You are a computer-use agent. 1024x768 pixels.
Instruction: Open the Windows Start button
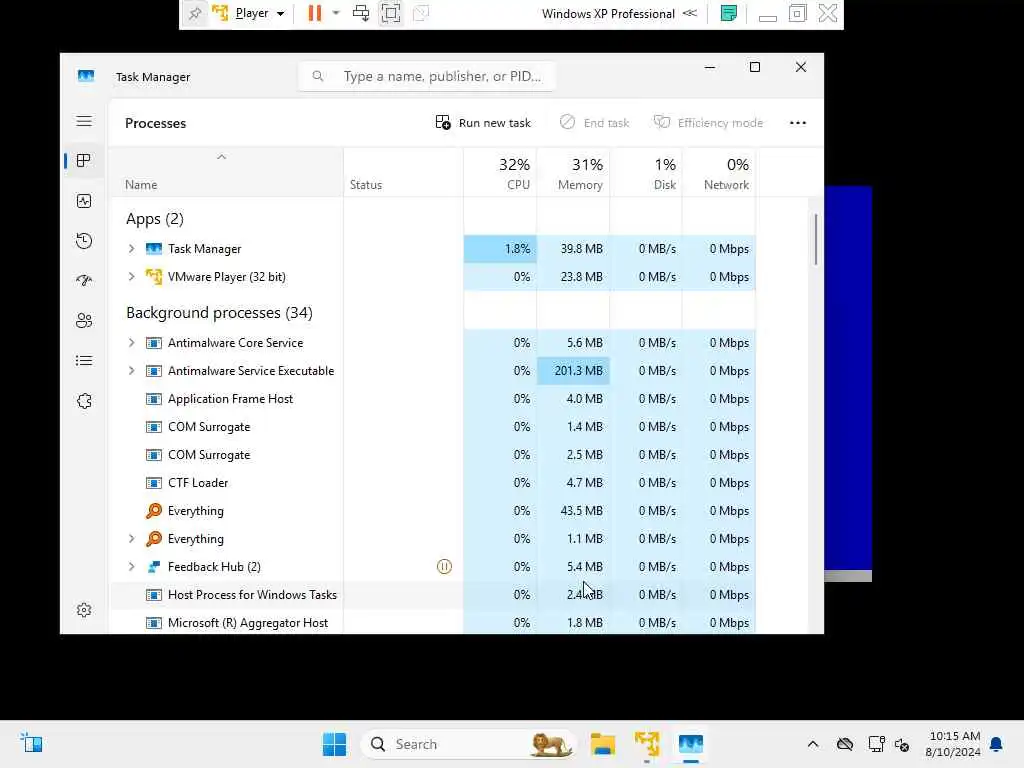pyautogui.click(x=334, y=744)
